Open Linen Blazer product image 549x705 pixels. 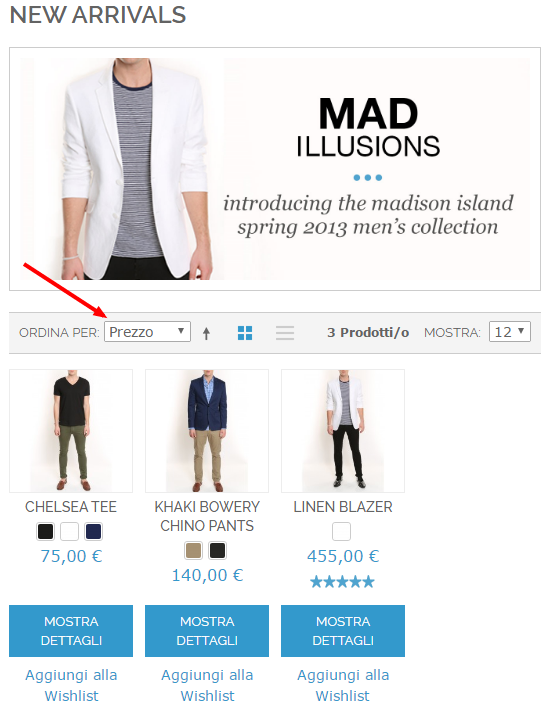click(x=343, y=431)
